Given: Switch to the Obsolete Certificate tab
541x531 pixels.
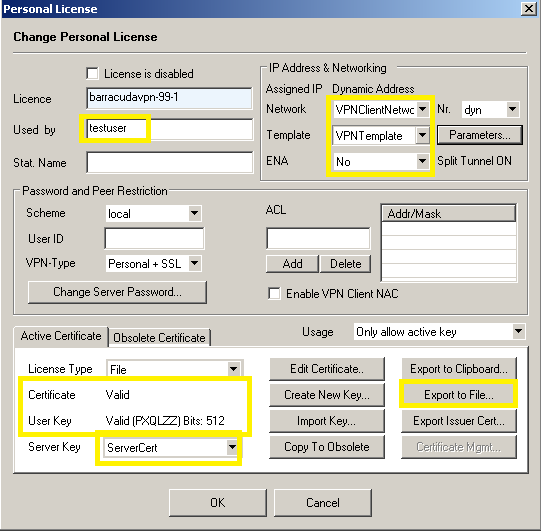Looking at the screenshot, I should coord(159,337).
